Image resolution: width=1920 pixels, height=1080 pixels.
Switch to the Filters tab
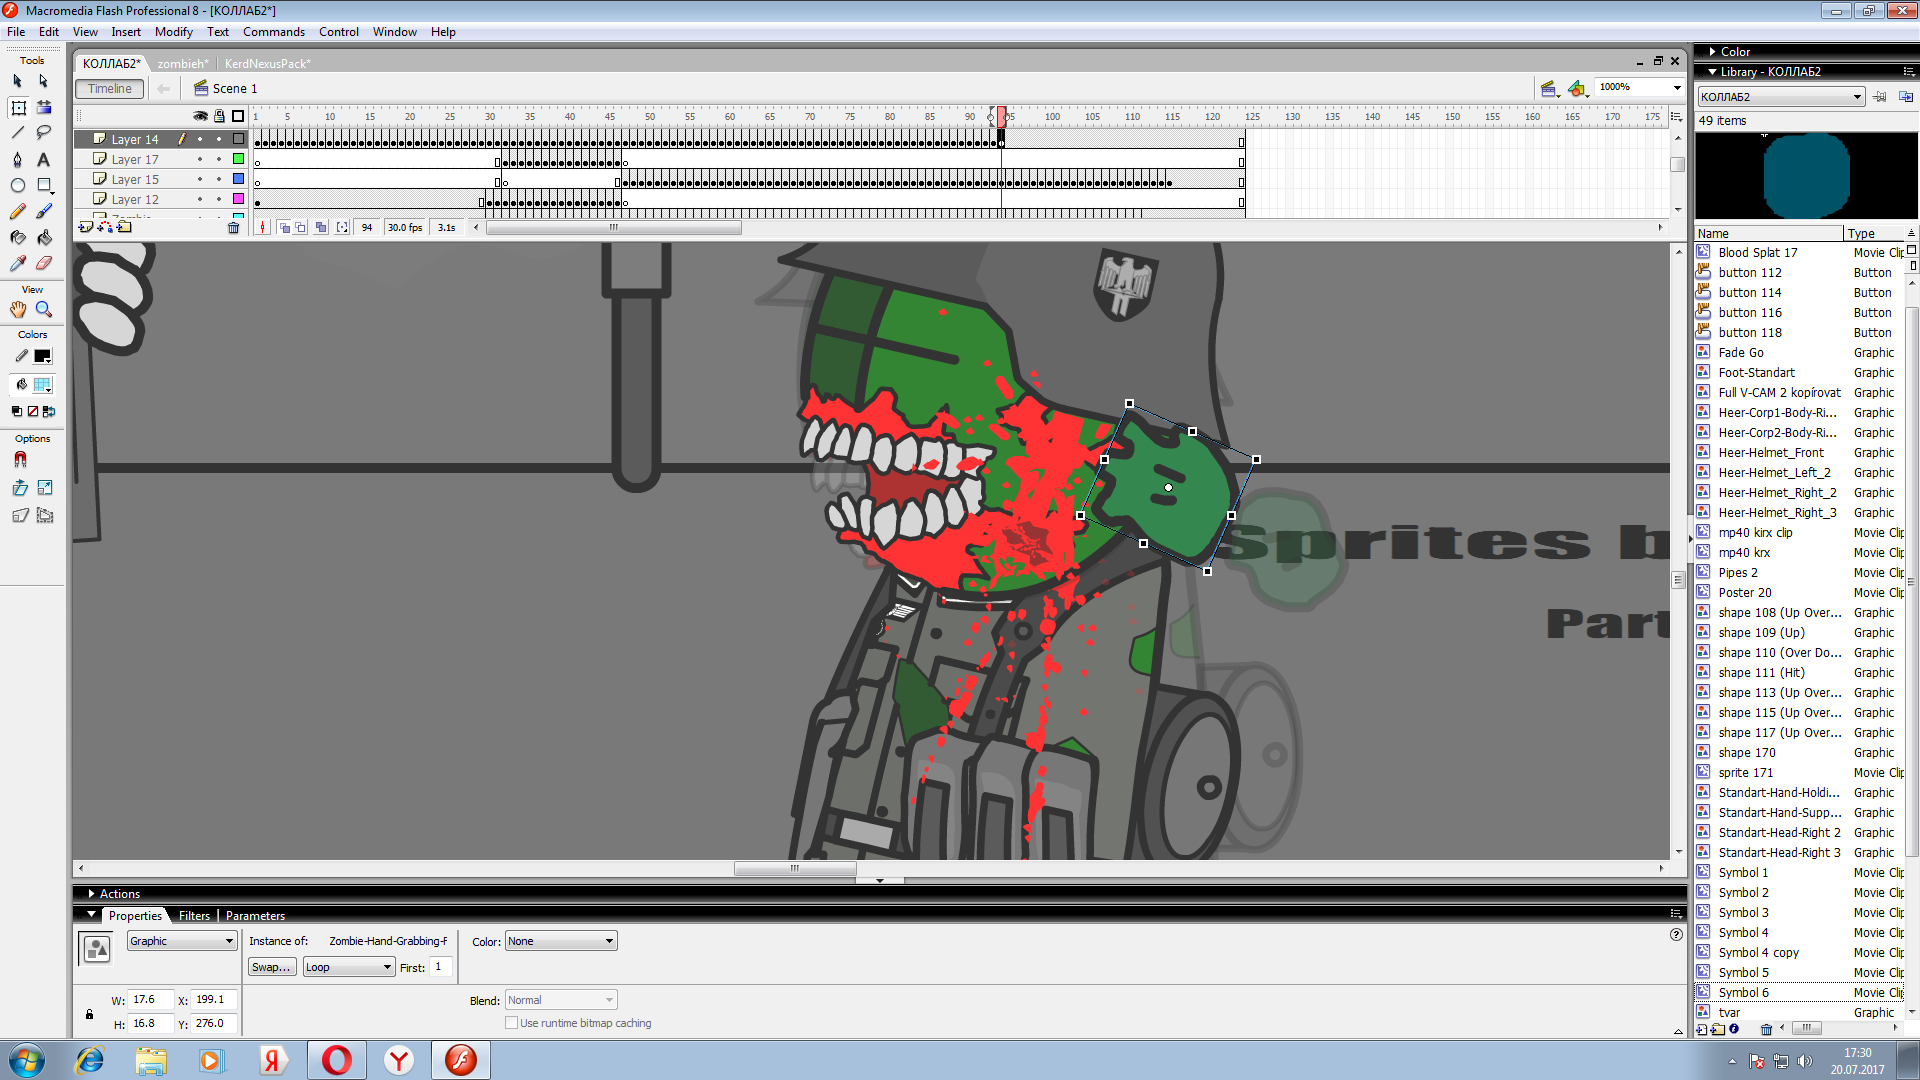point(194,916)
